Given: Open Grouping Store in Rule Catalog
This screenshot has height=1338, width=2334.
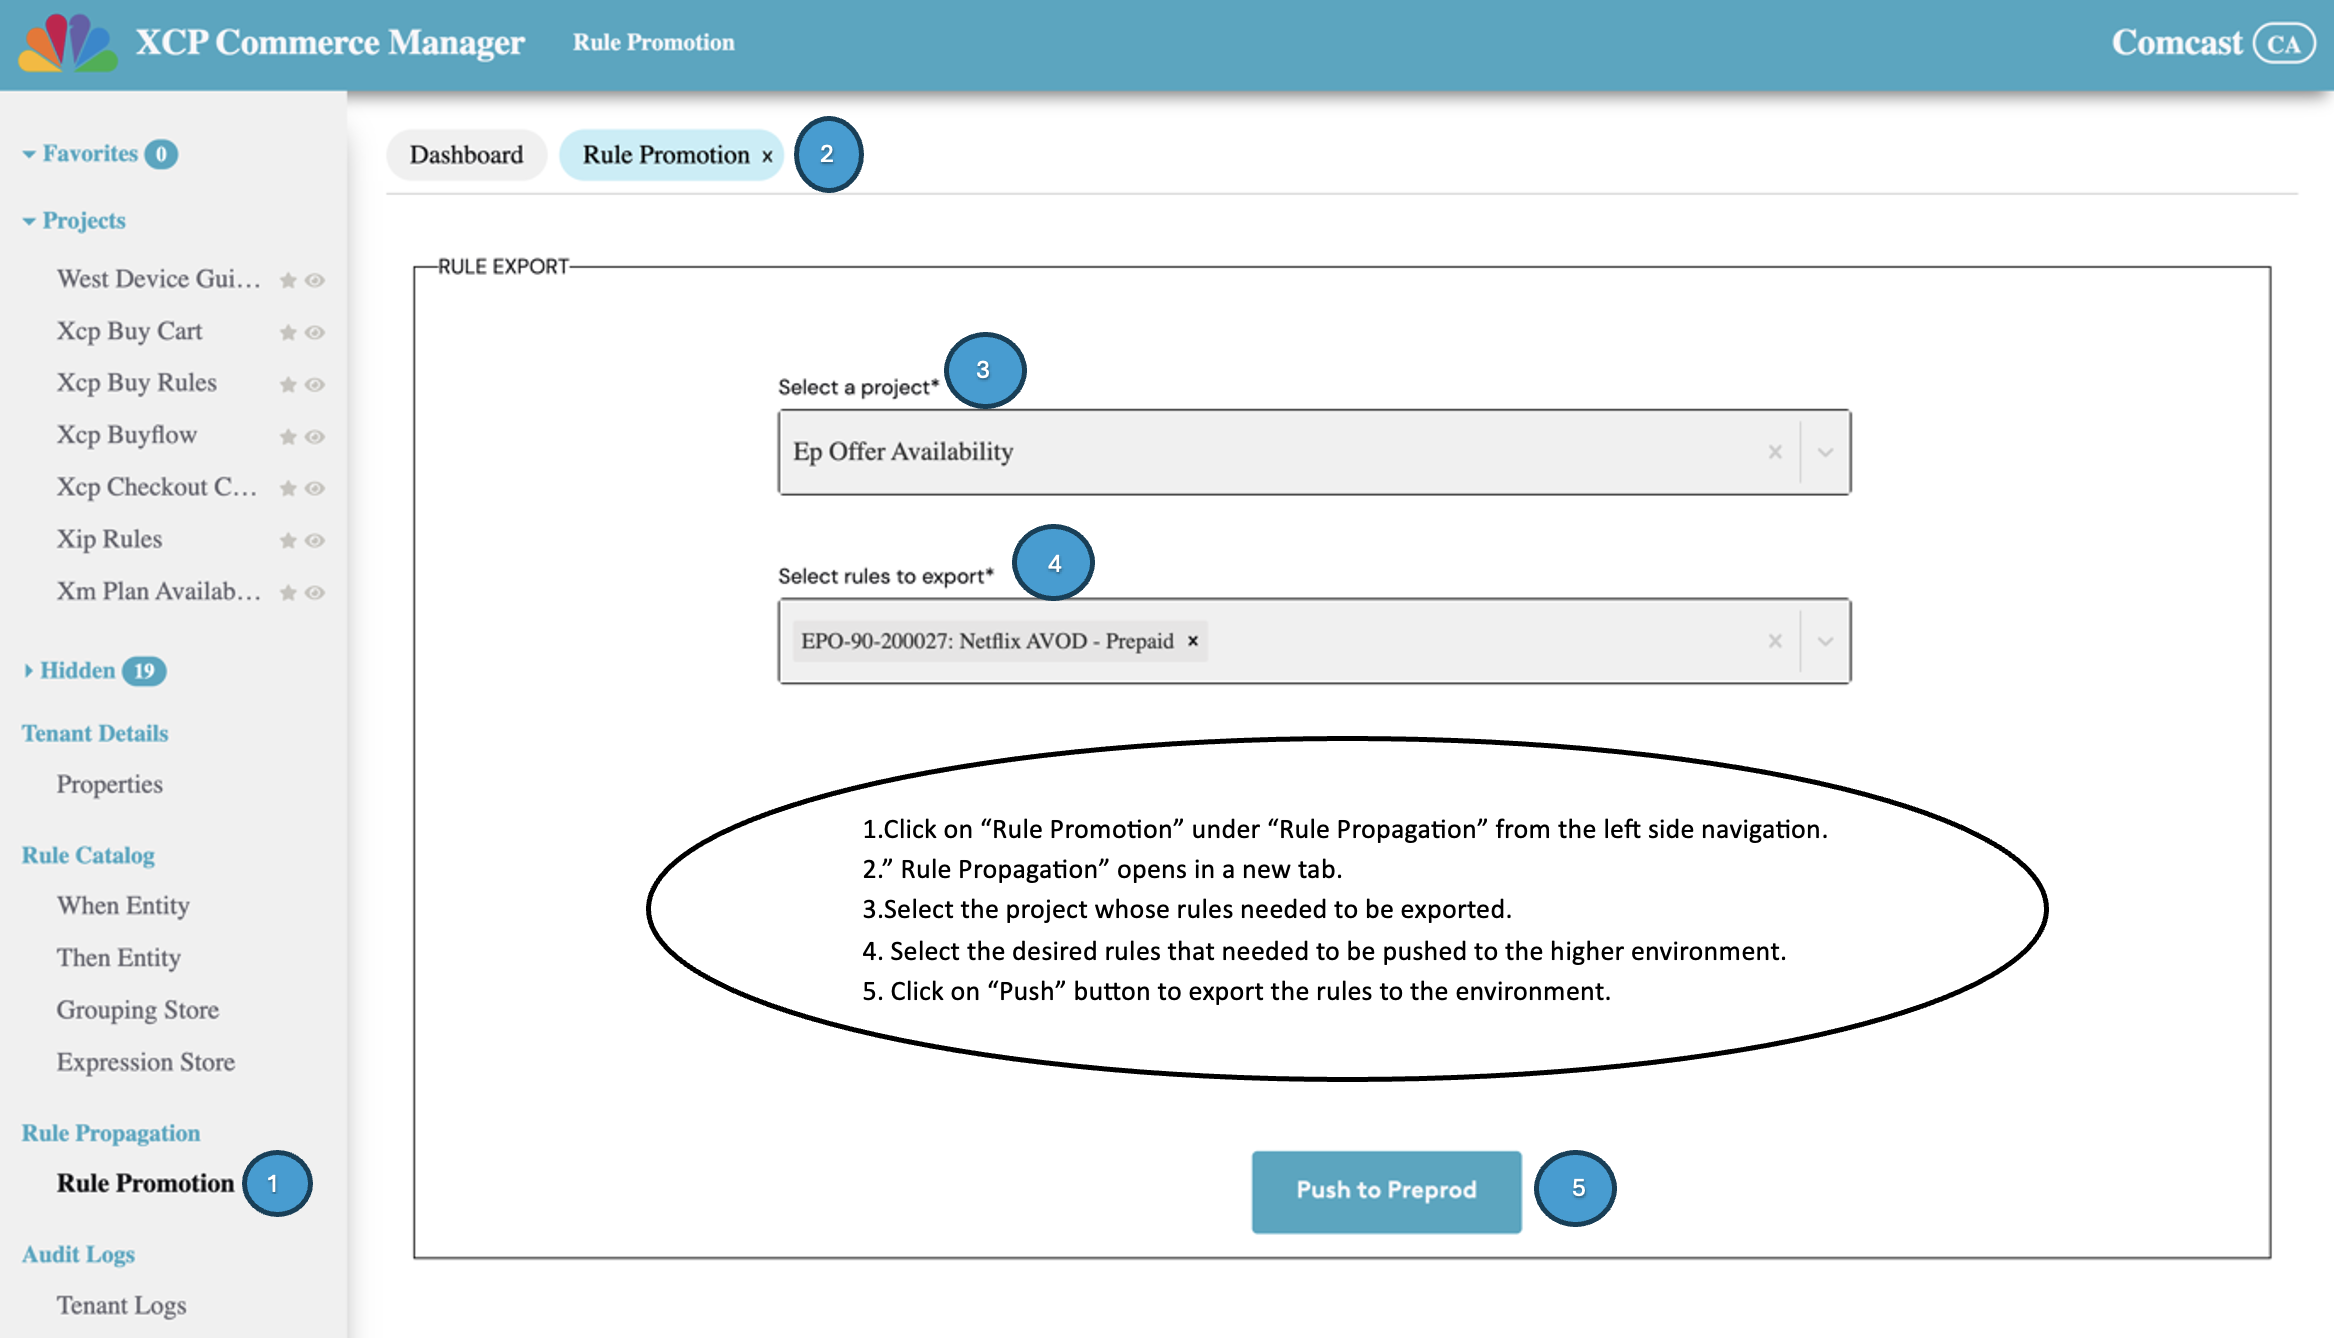Looking at the screenshot, I should pyautogui.click(x=137, y=1010).
